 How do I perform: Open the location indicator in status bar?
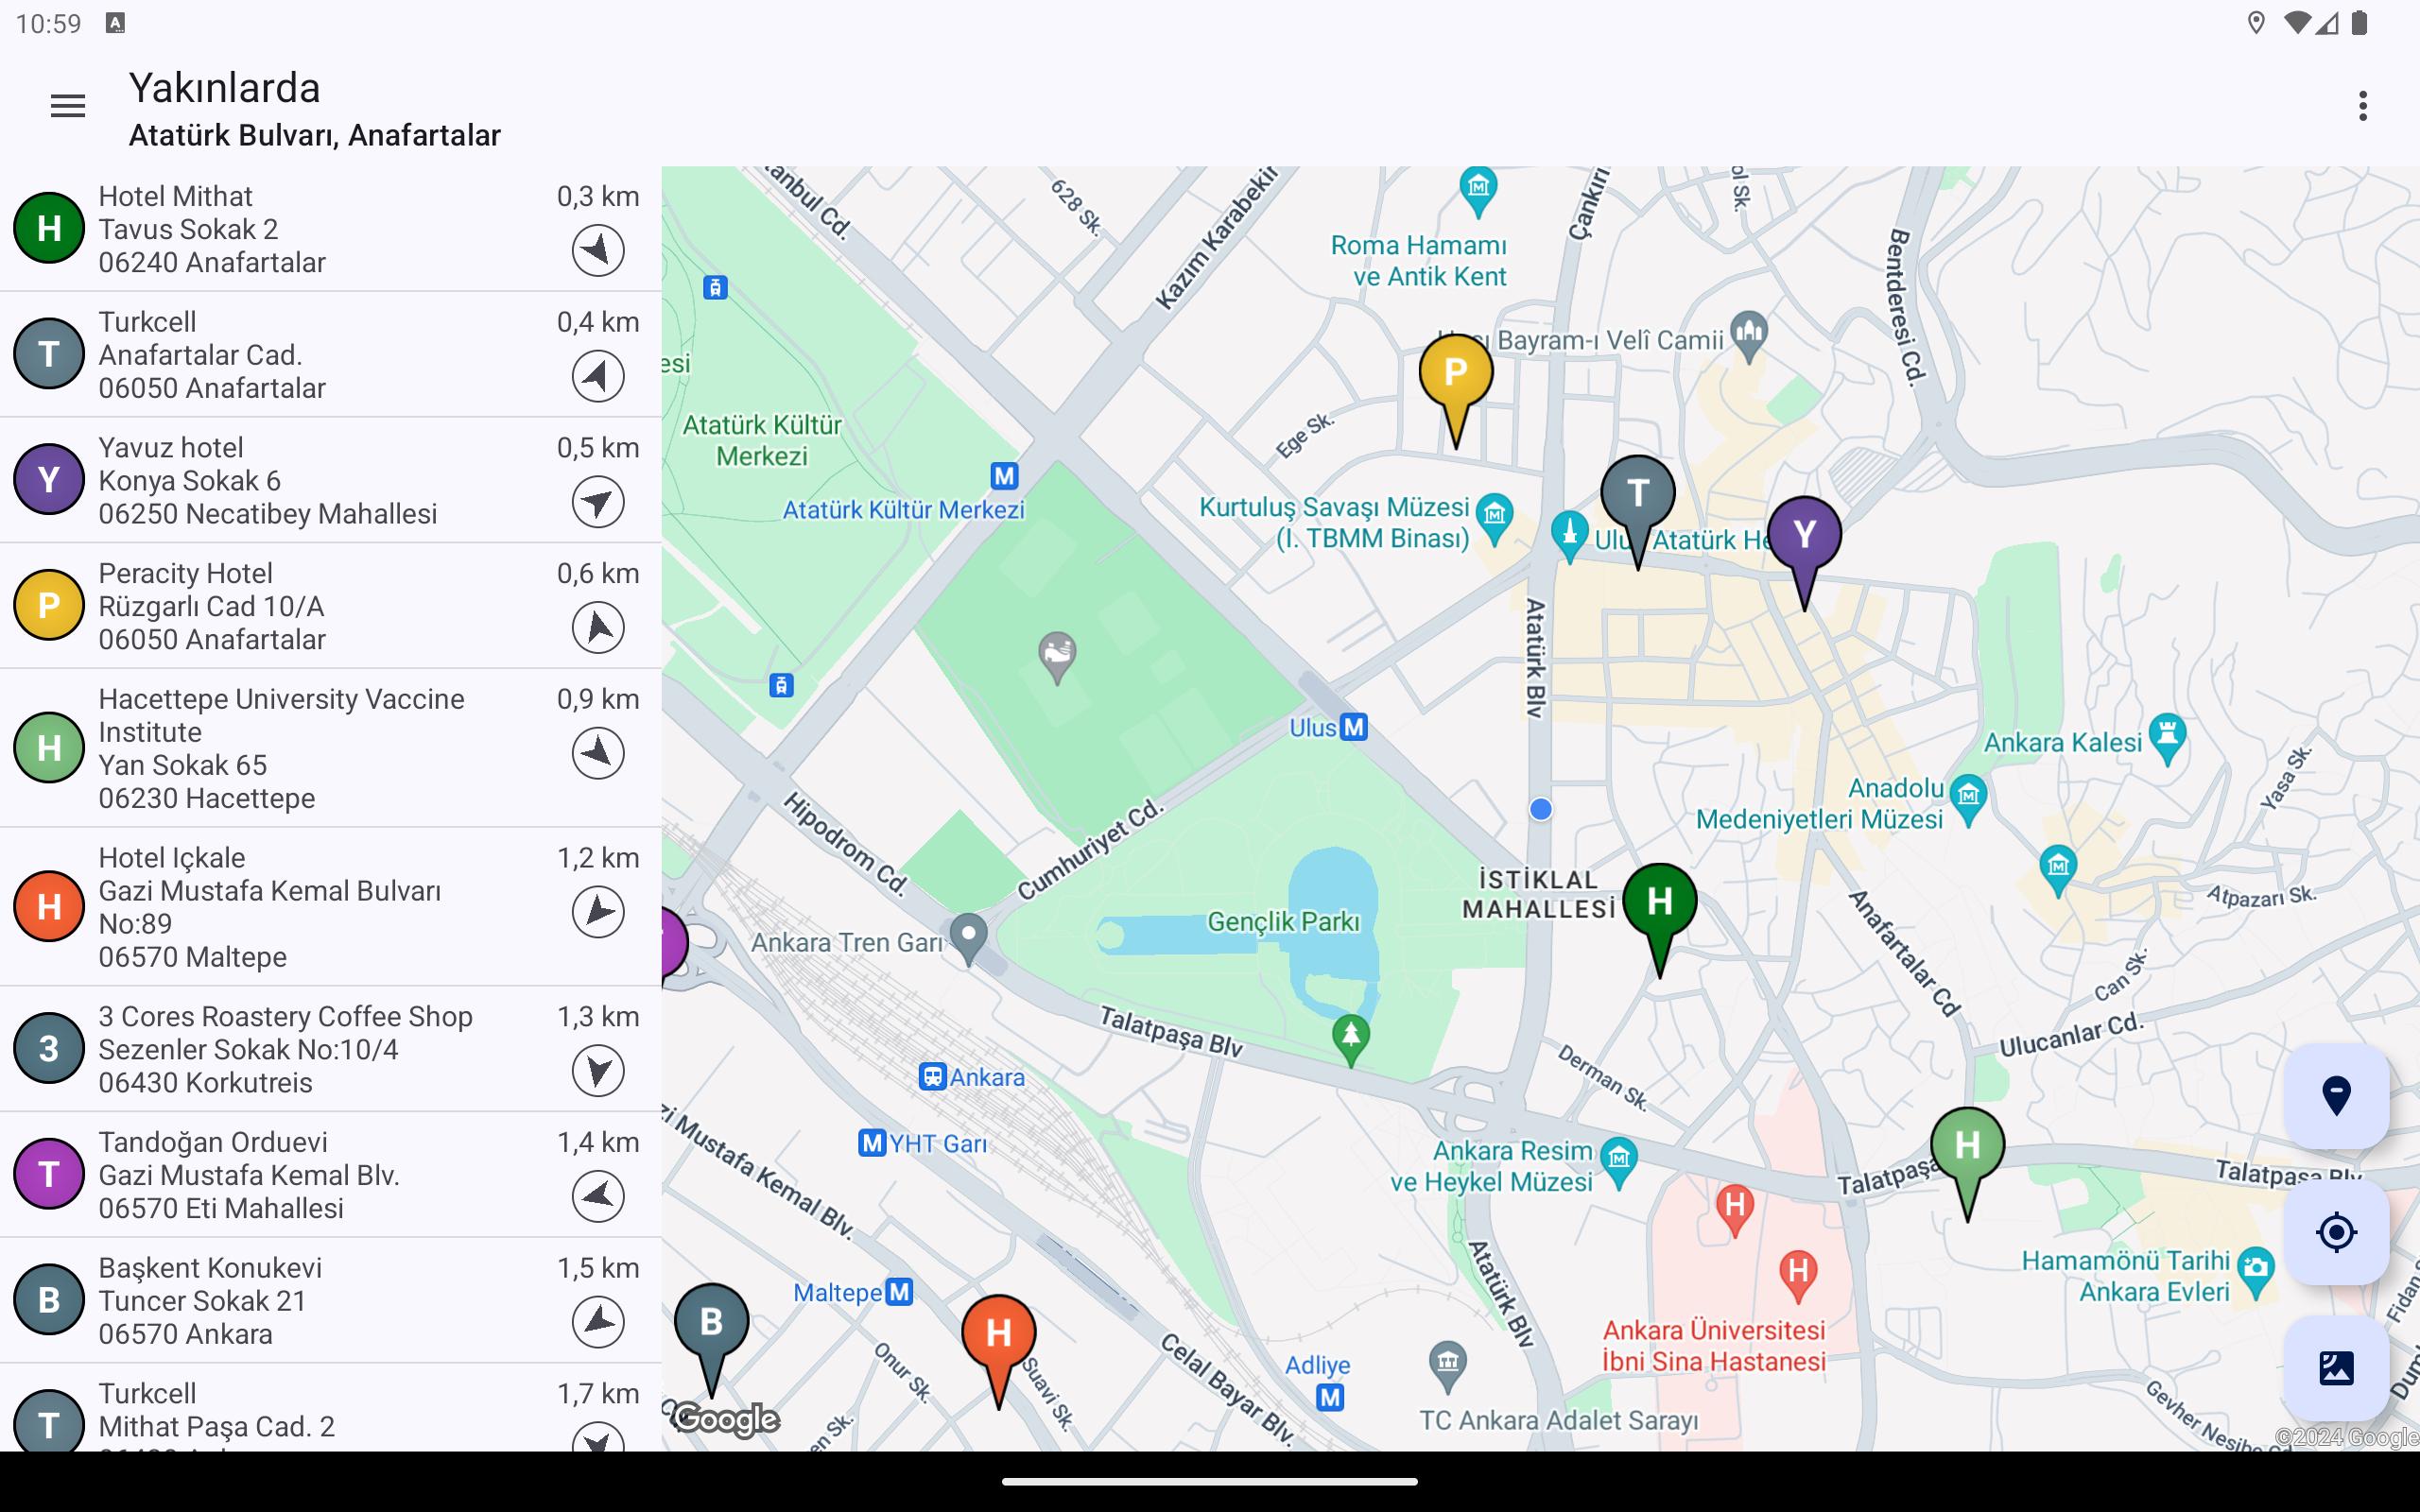pyautogui.click(x=2256, y=22)
